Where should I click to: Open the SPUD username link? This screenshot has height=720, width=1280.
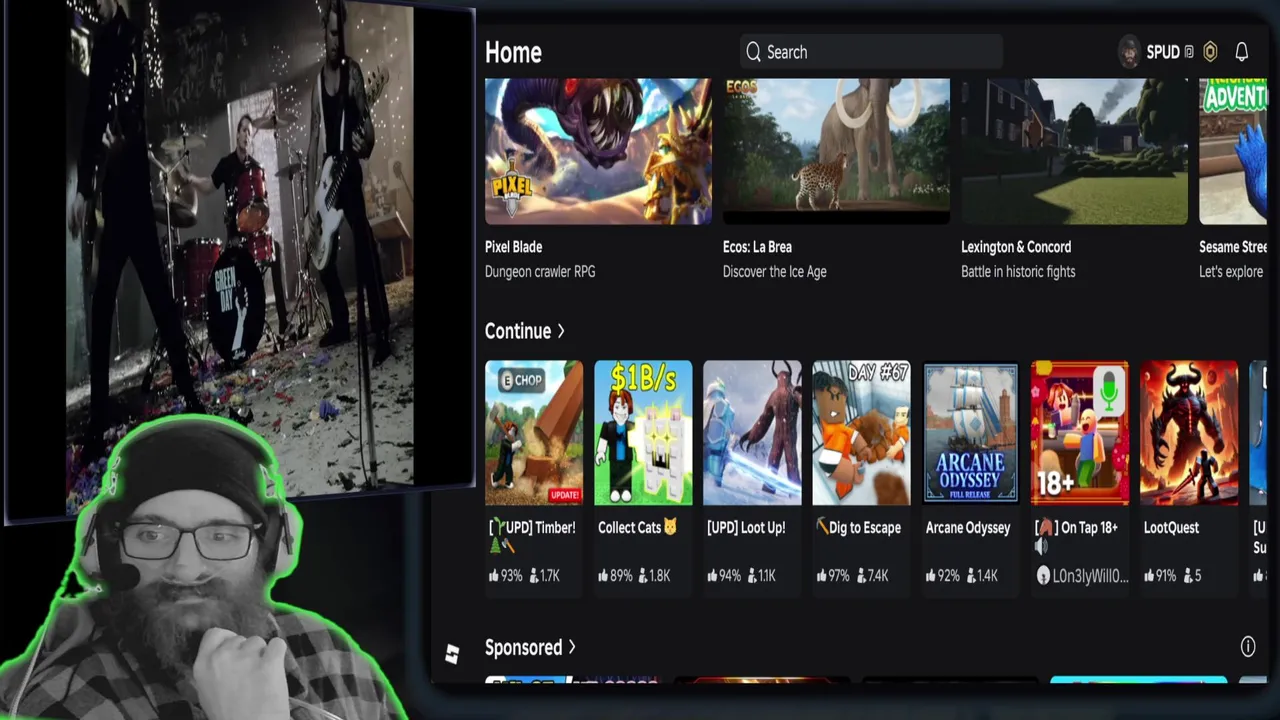1163,52
